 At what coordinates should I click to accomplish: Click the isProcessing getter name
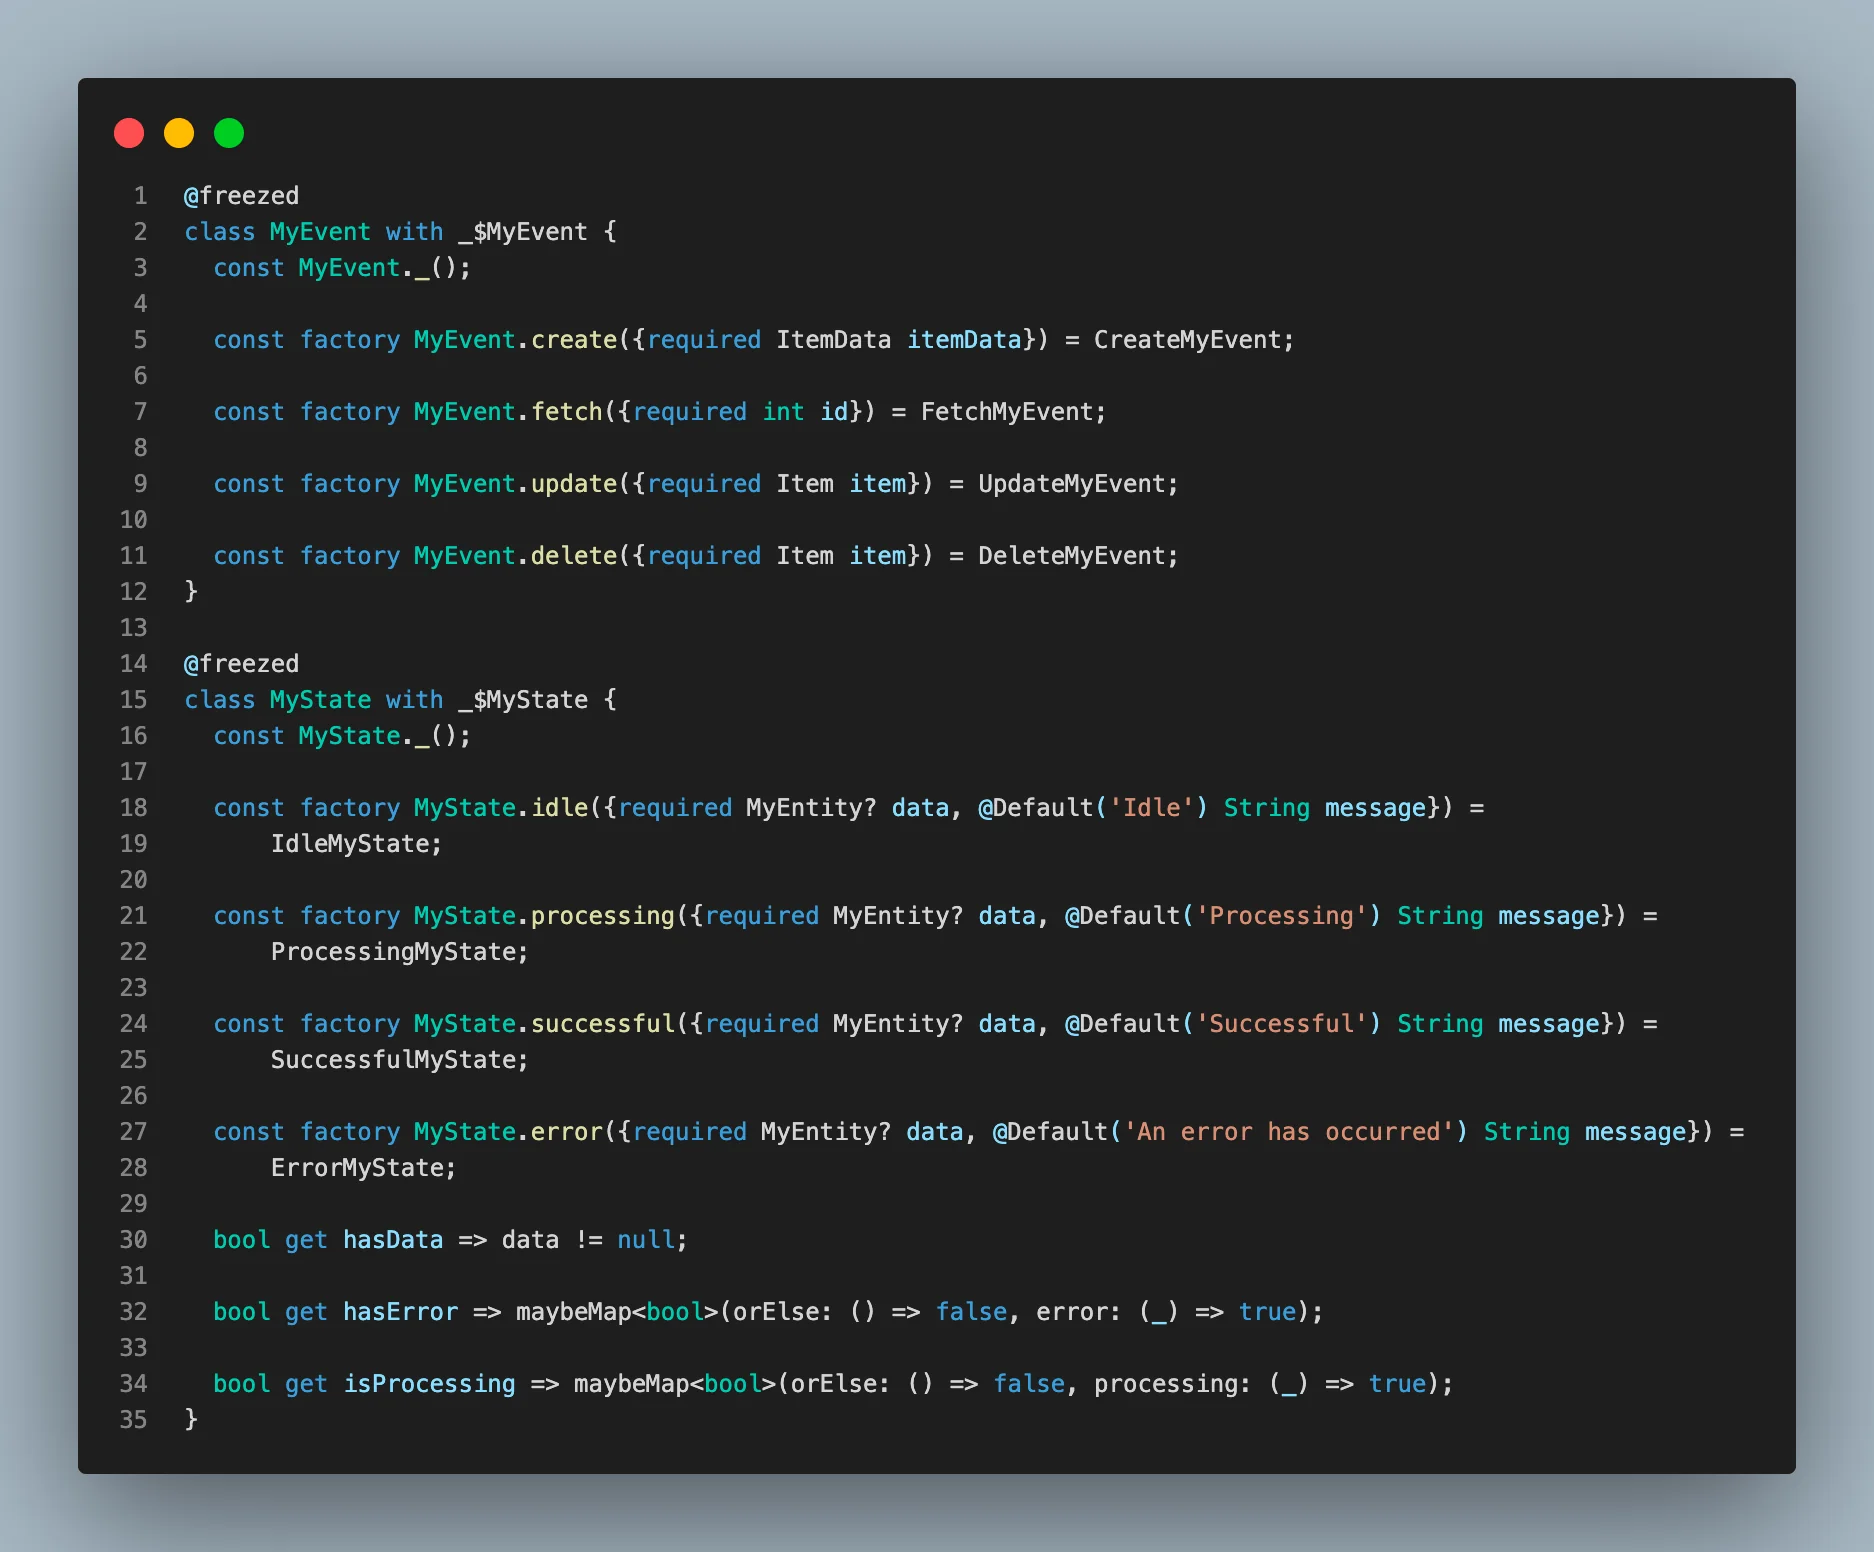(429, 1384)
